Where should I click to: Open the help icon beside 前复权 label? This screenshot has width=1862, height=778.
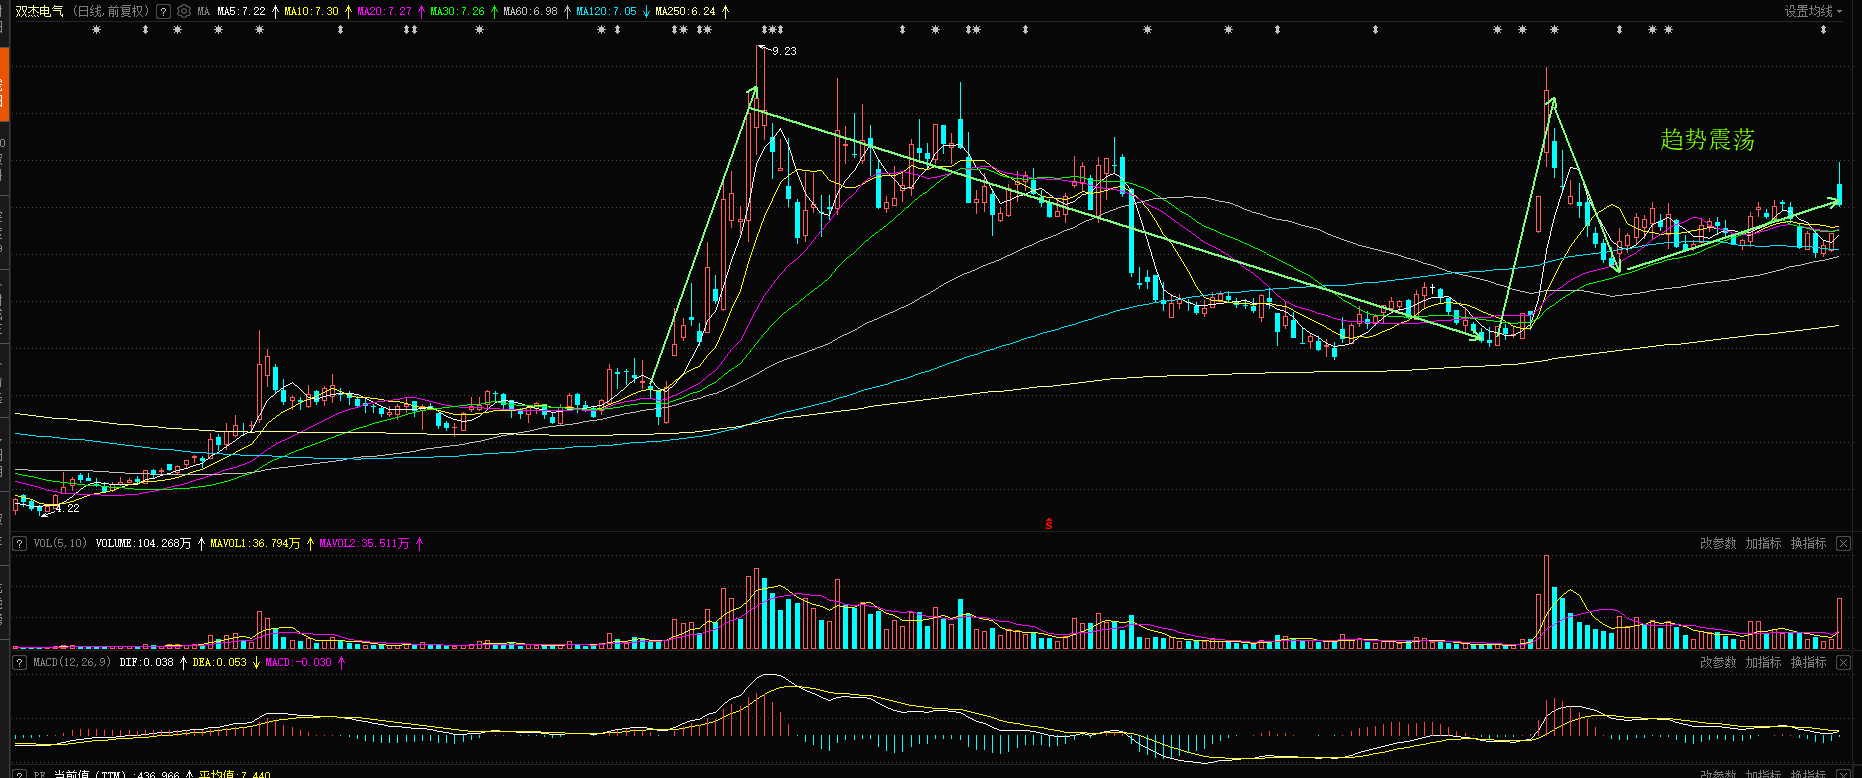click(164, 12)
